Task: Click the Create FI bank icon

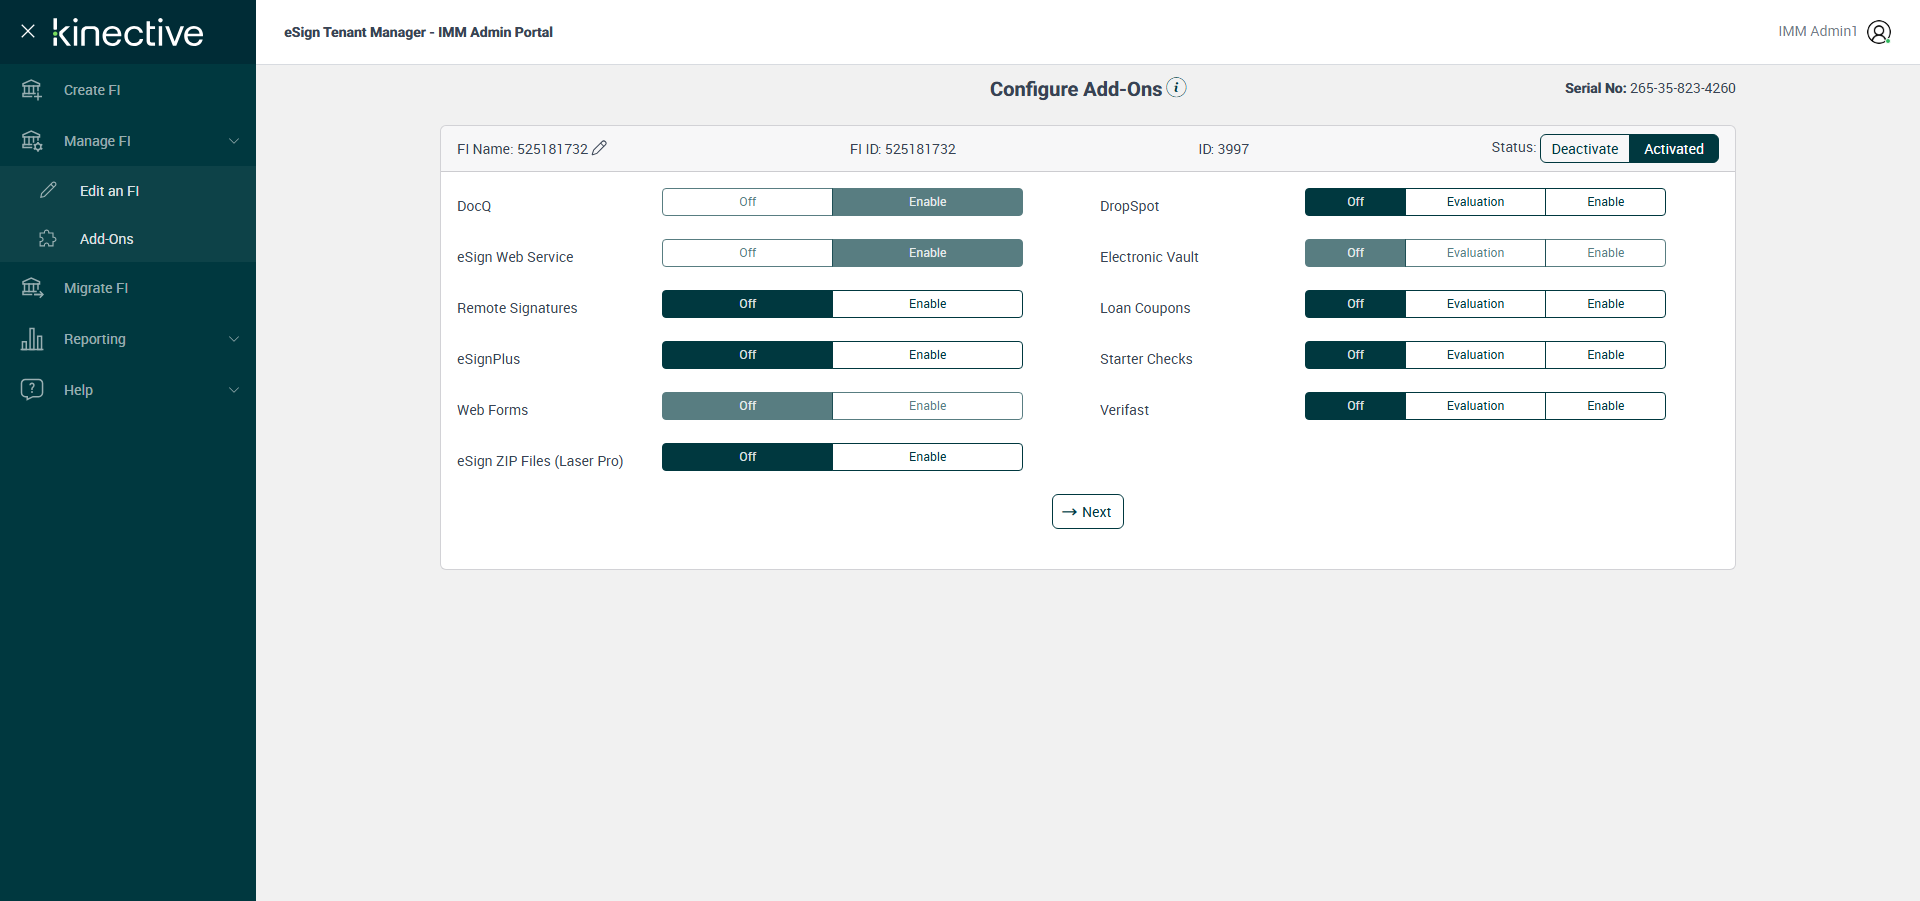Action: coord(32,90)
